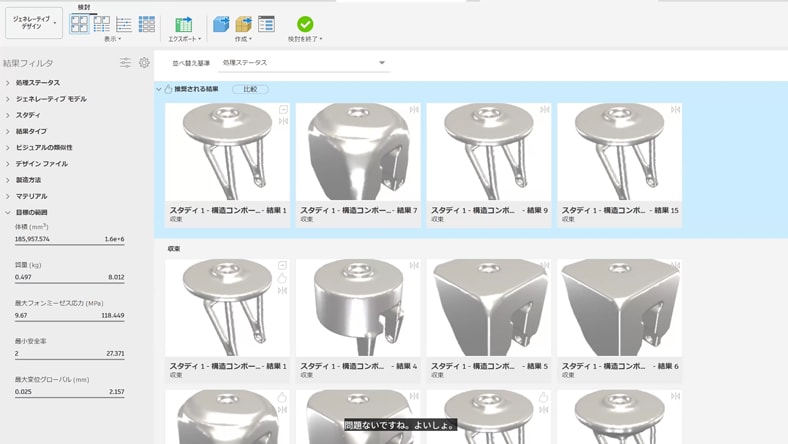The height and width of the screenshot is (444, 788).
Task: Click the green checkmark finish-explore icon
Action: (x=305, y=24)
